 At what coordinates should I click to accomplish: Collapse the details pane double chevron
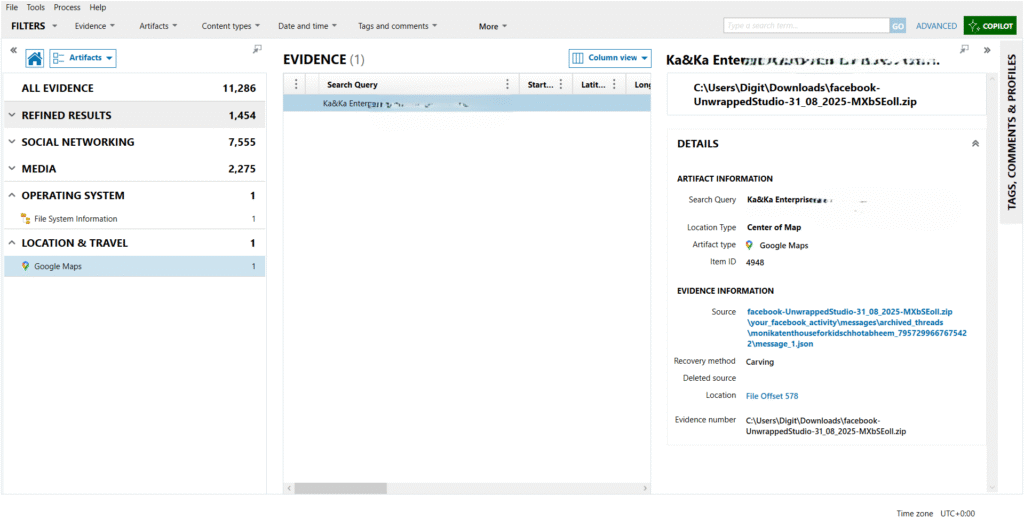987,50
